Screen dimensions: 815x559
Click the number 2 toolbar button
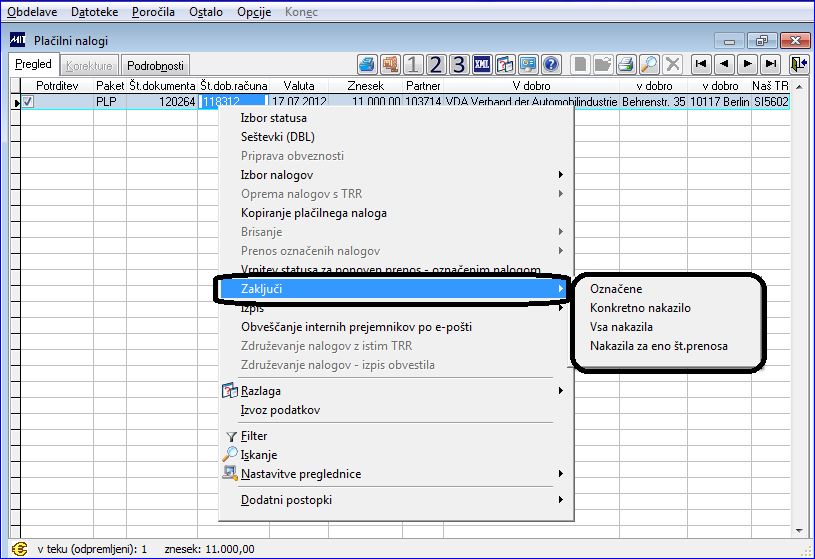pos(436,64)
